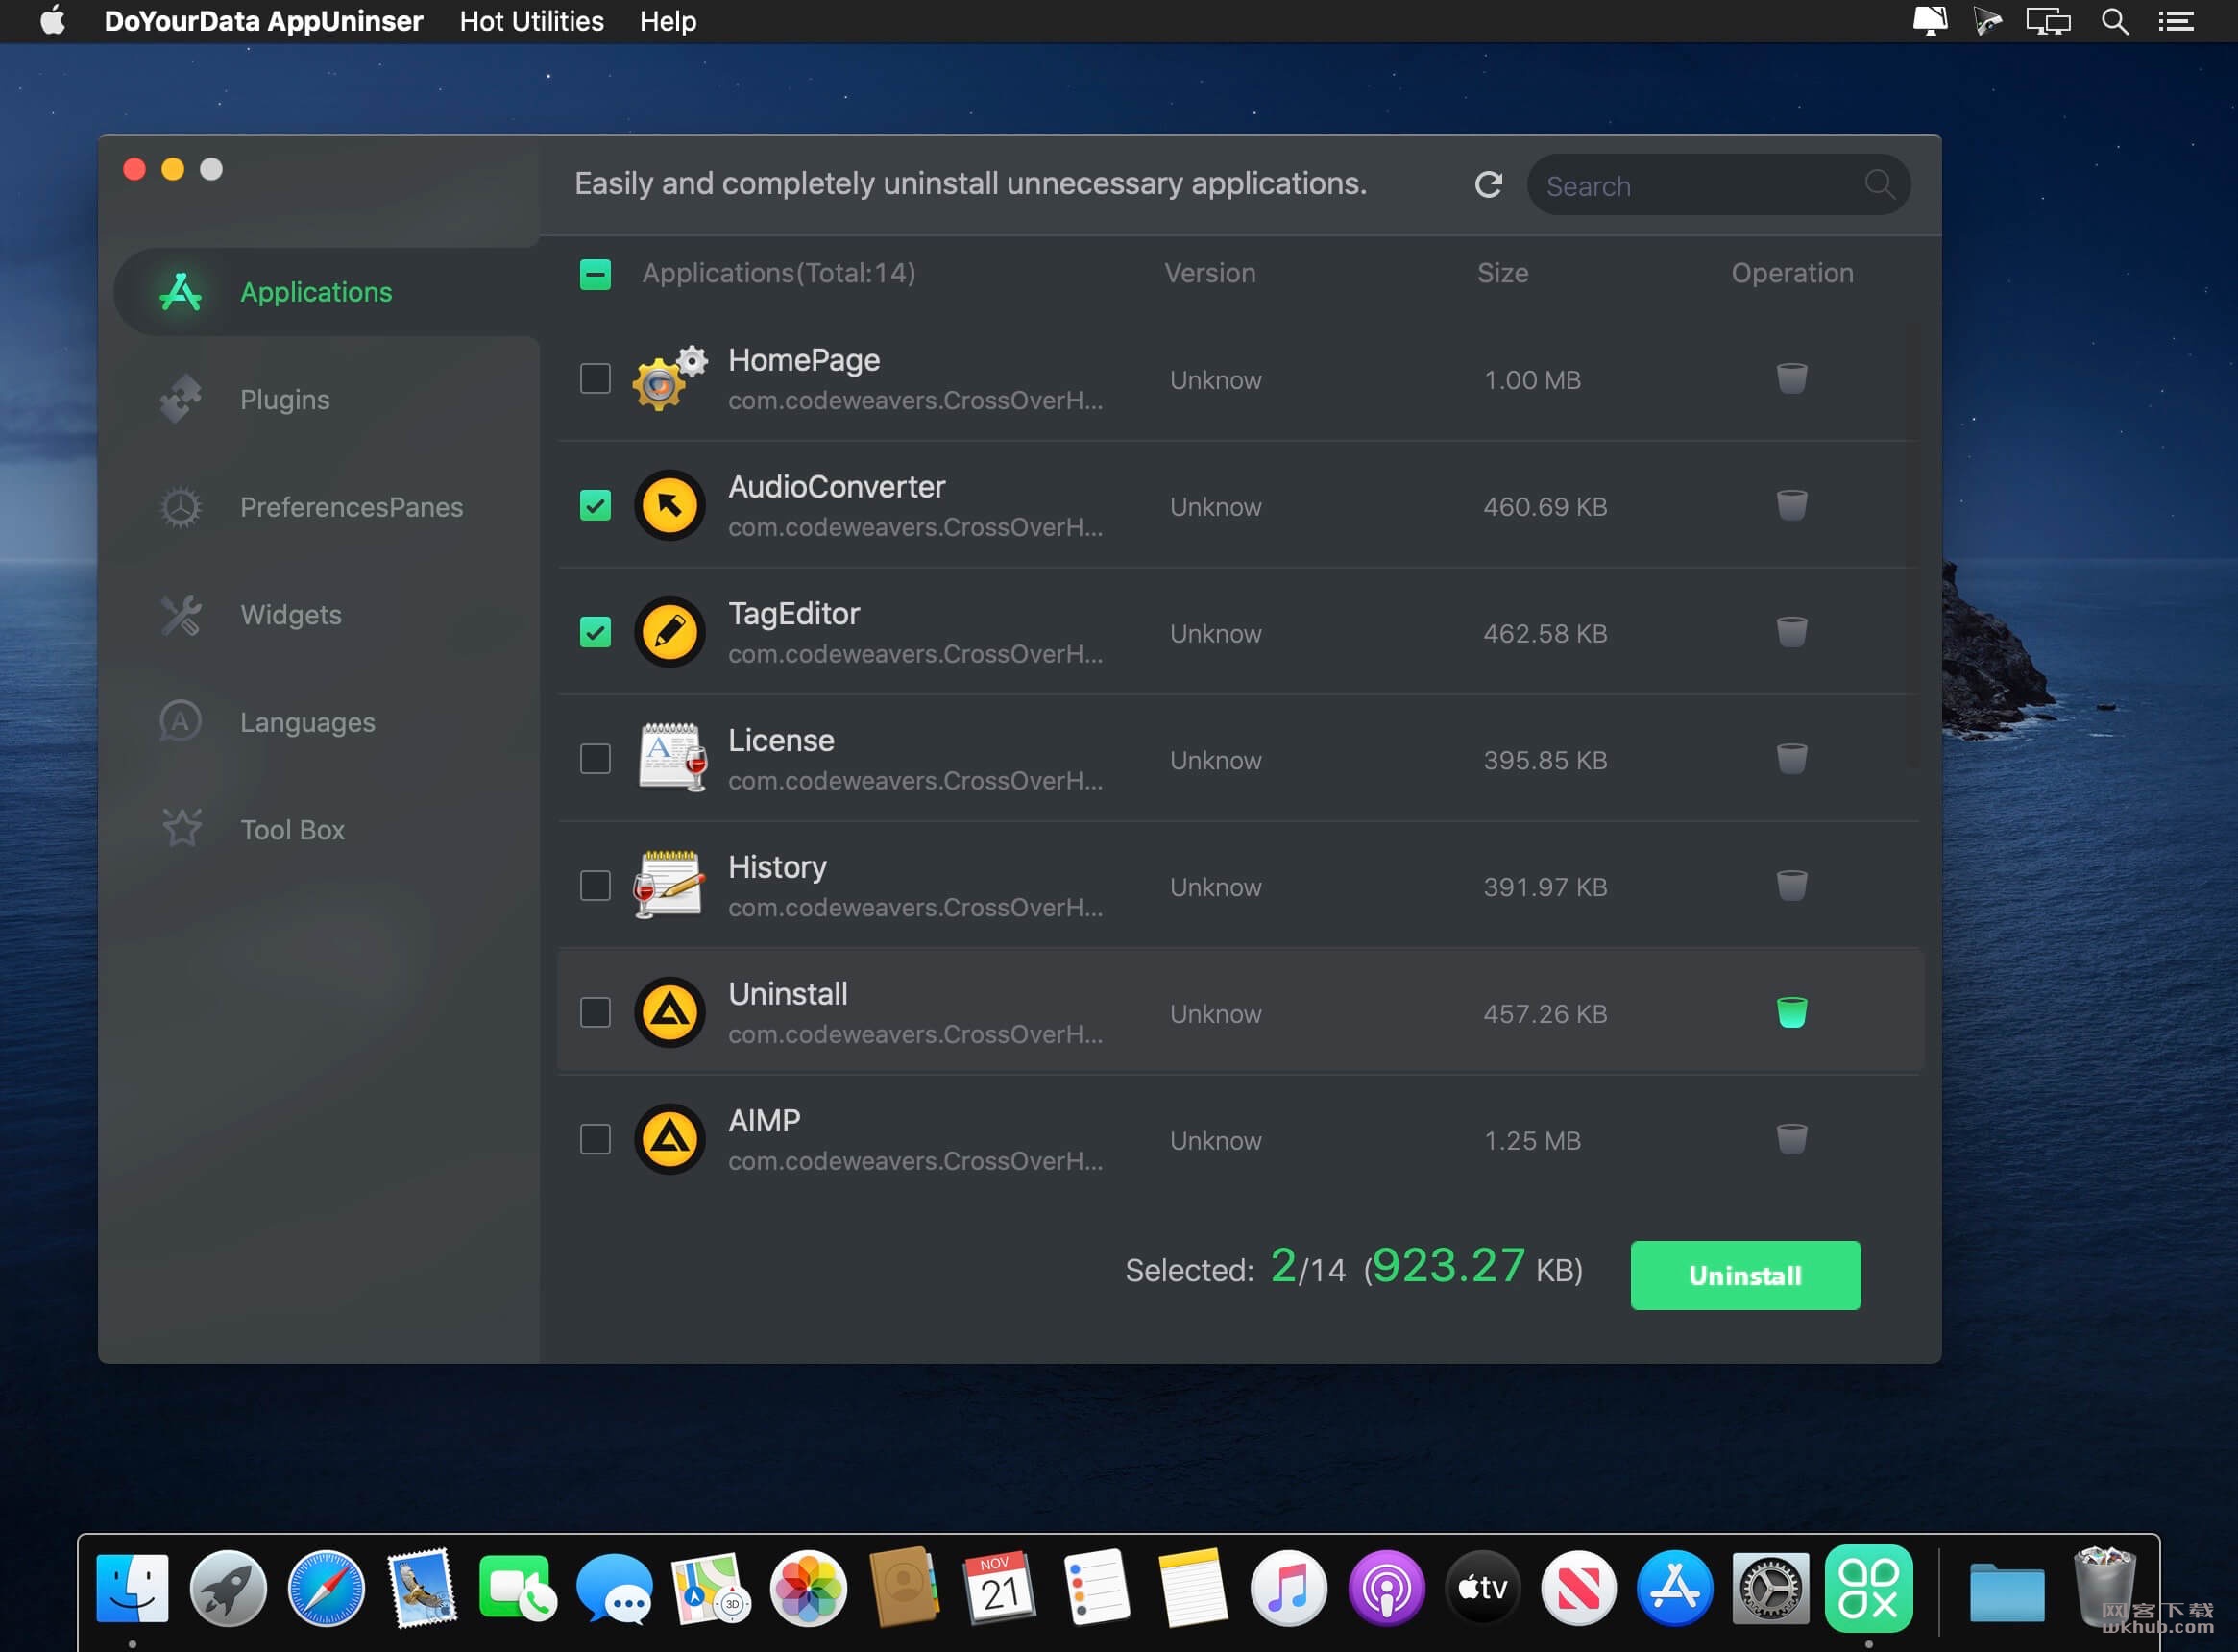This screenshot has height=1652, width=2238.
Task: Switch to the Tool Box sidebar tab
Action: 327,829
